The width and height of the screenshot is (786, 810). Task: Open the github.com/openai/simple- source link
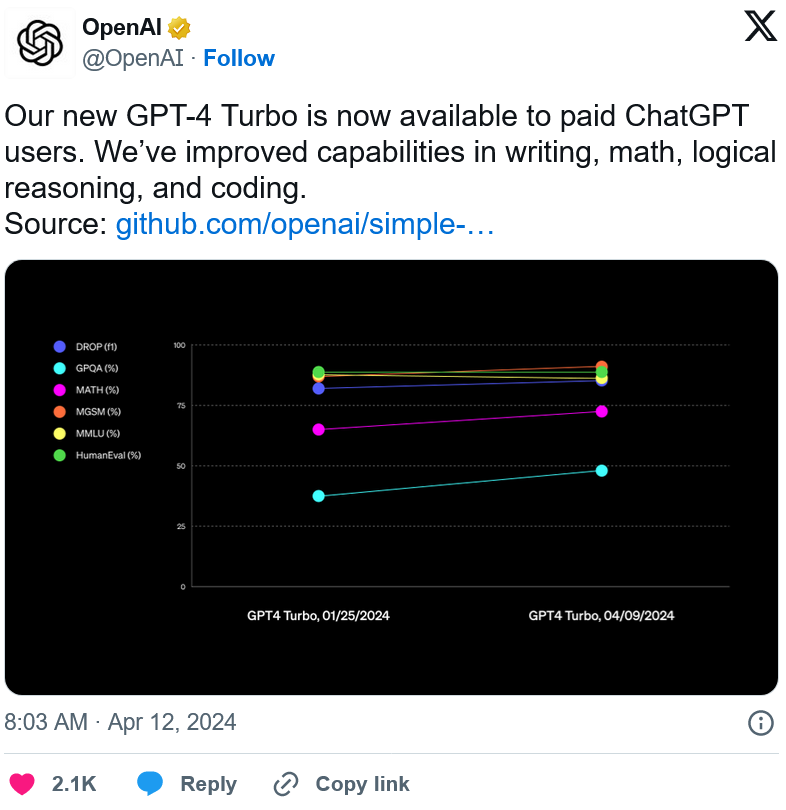[305, 224]
